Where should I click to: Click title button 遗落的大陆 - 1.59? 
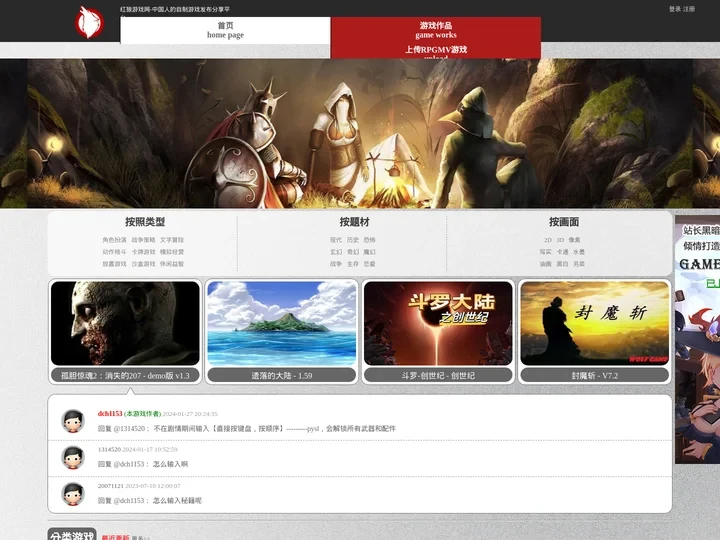[281, 375]
